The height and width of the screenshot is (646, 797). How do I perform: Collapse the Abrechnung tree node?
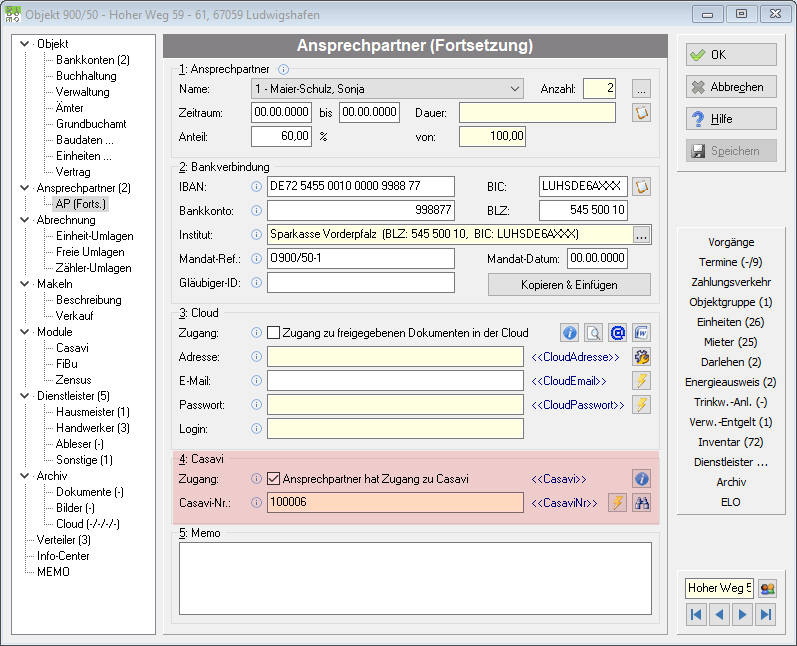coord(24,220)
